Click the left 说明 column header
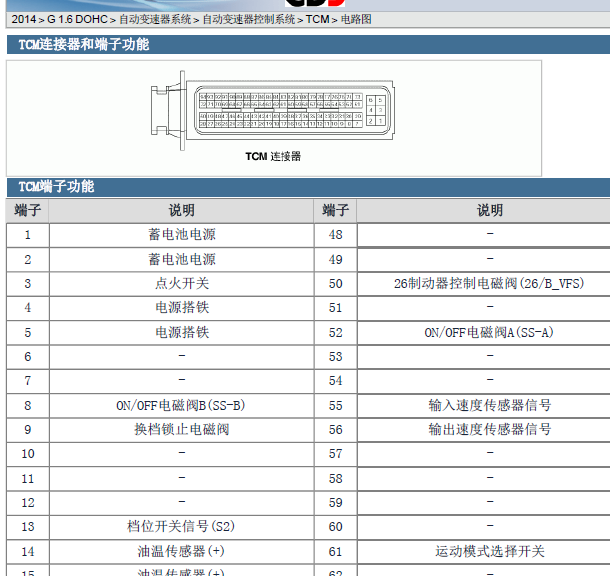 pos(182,211)
